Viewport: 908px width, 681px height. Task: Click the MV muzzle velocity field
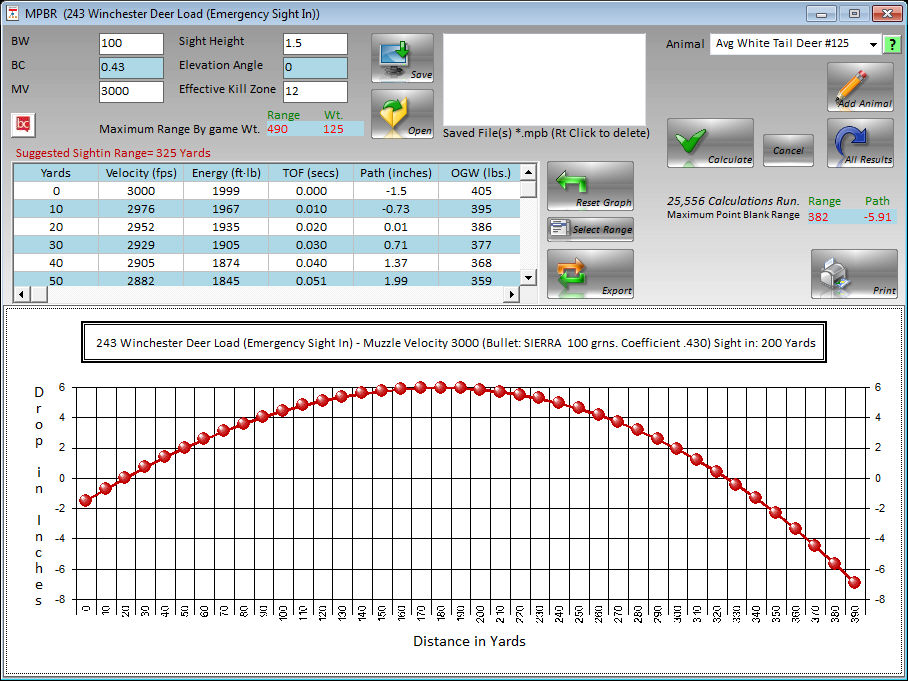coord(131,92)
